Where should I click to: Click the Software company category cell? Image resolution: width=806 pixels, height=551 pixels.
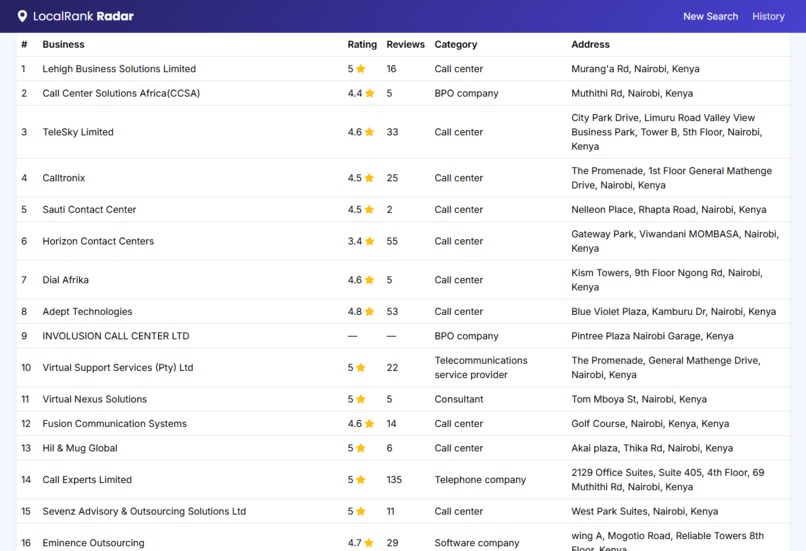[x=477, y=543]
